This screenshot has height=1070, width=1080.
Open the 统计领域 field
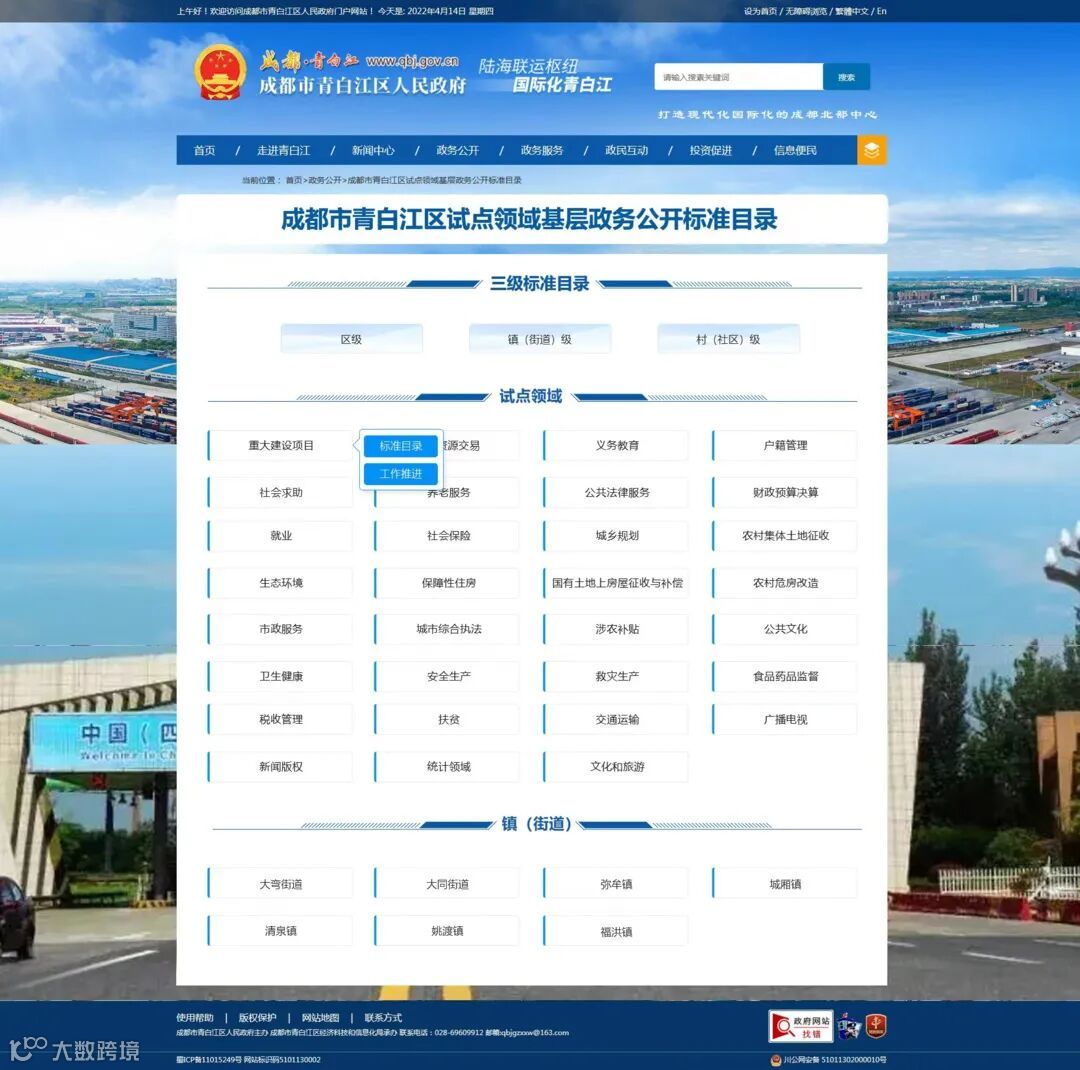[448, 766]
